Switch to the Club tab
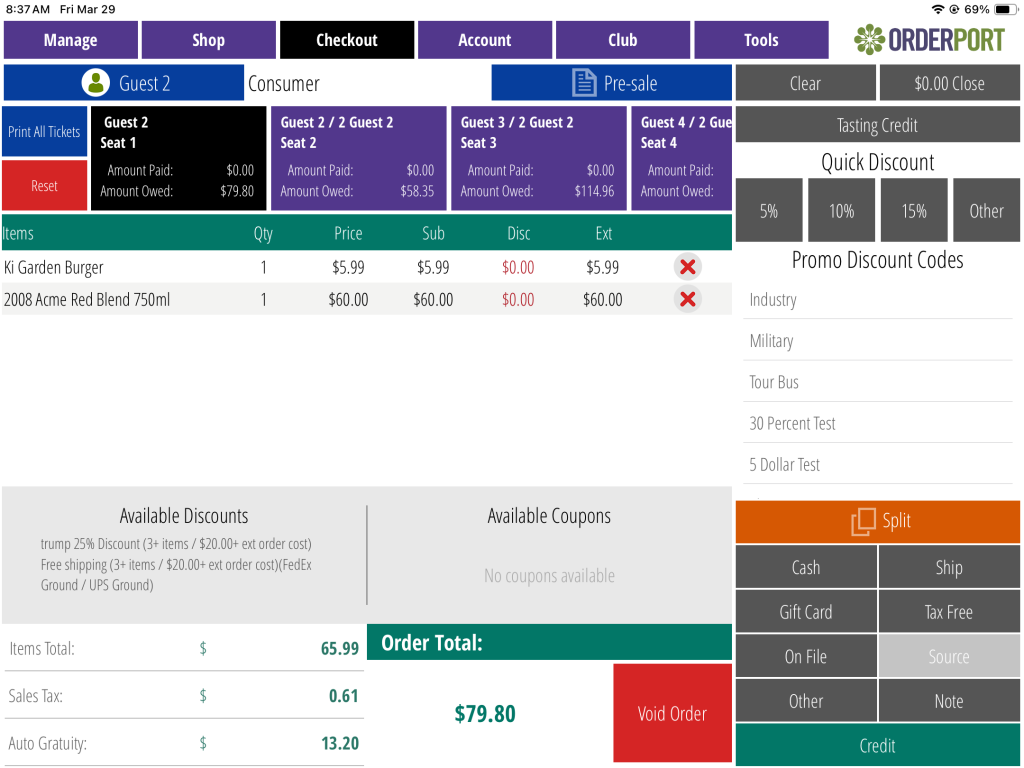1024x768 pixels. click(622, 40)
